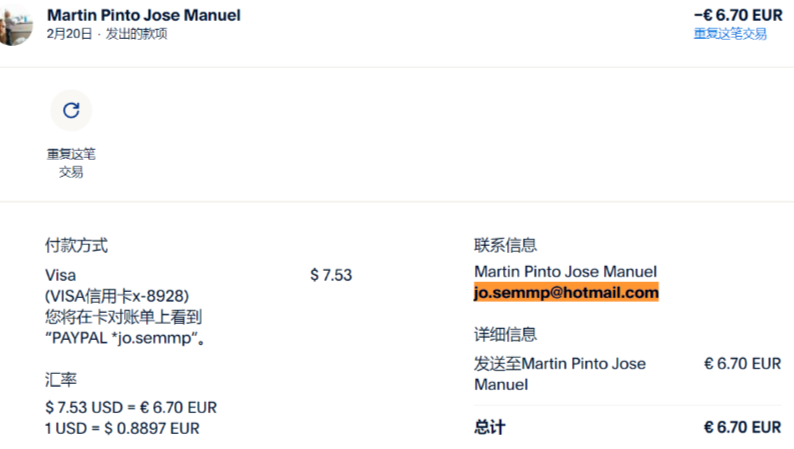Select the highlighted jo.semmp@hotmail.com email
Viewport: 794px width, 449px height.
[566, 293]
